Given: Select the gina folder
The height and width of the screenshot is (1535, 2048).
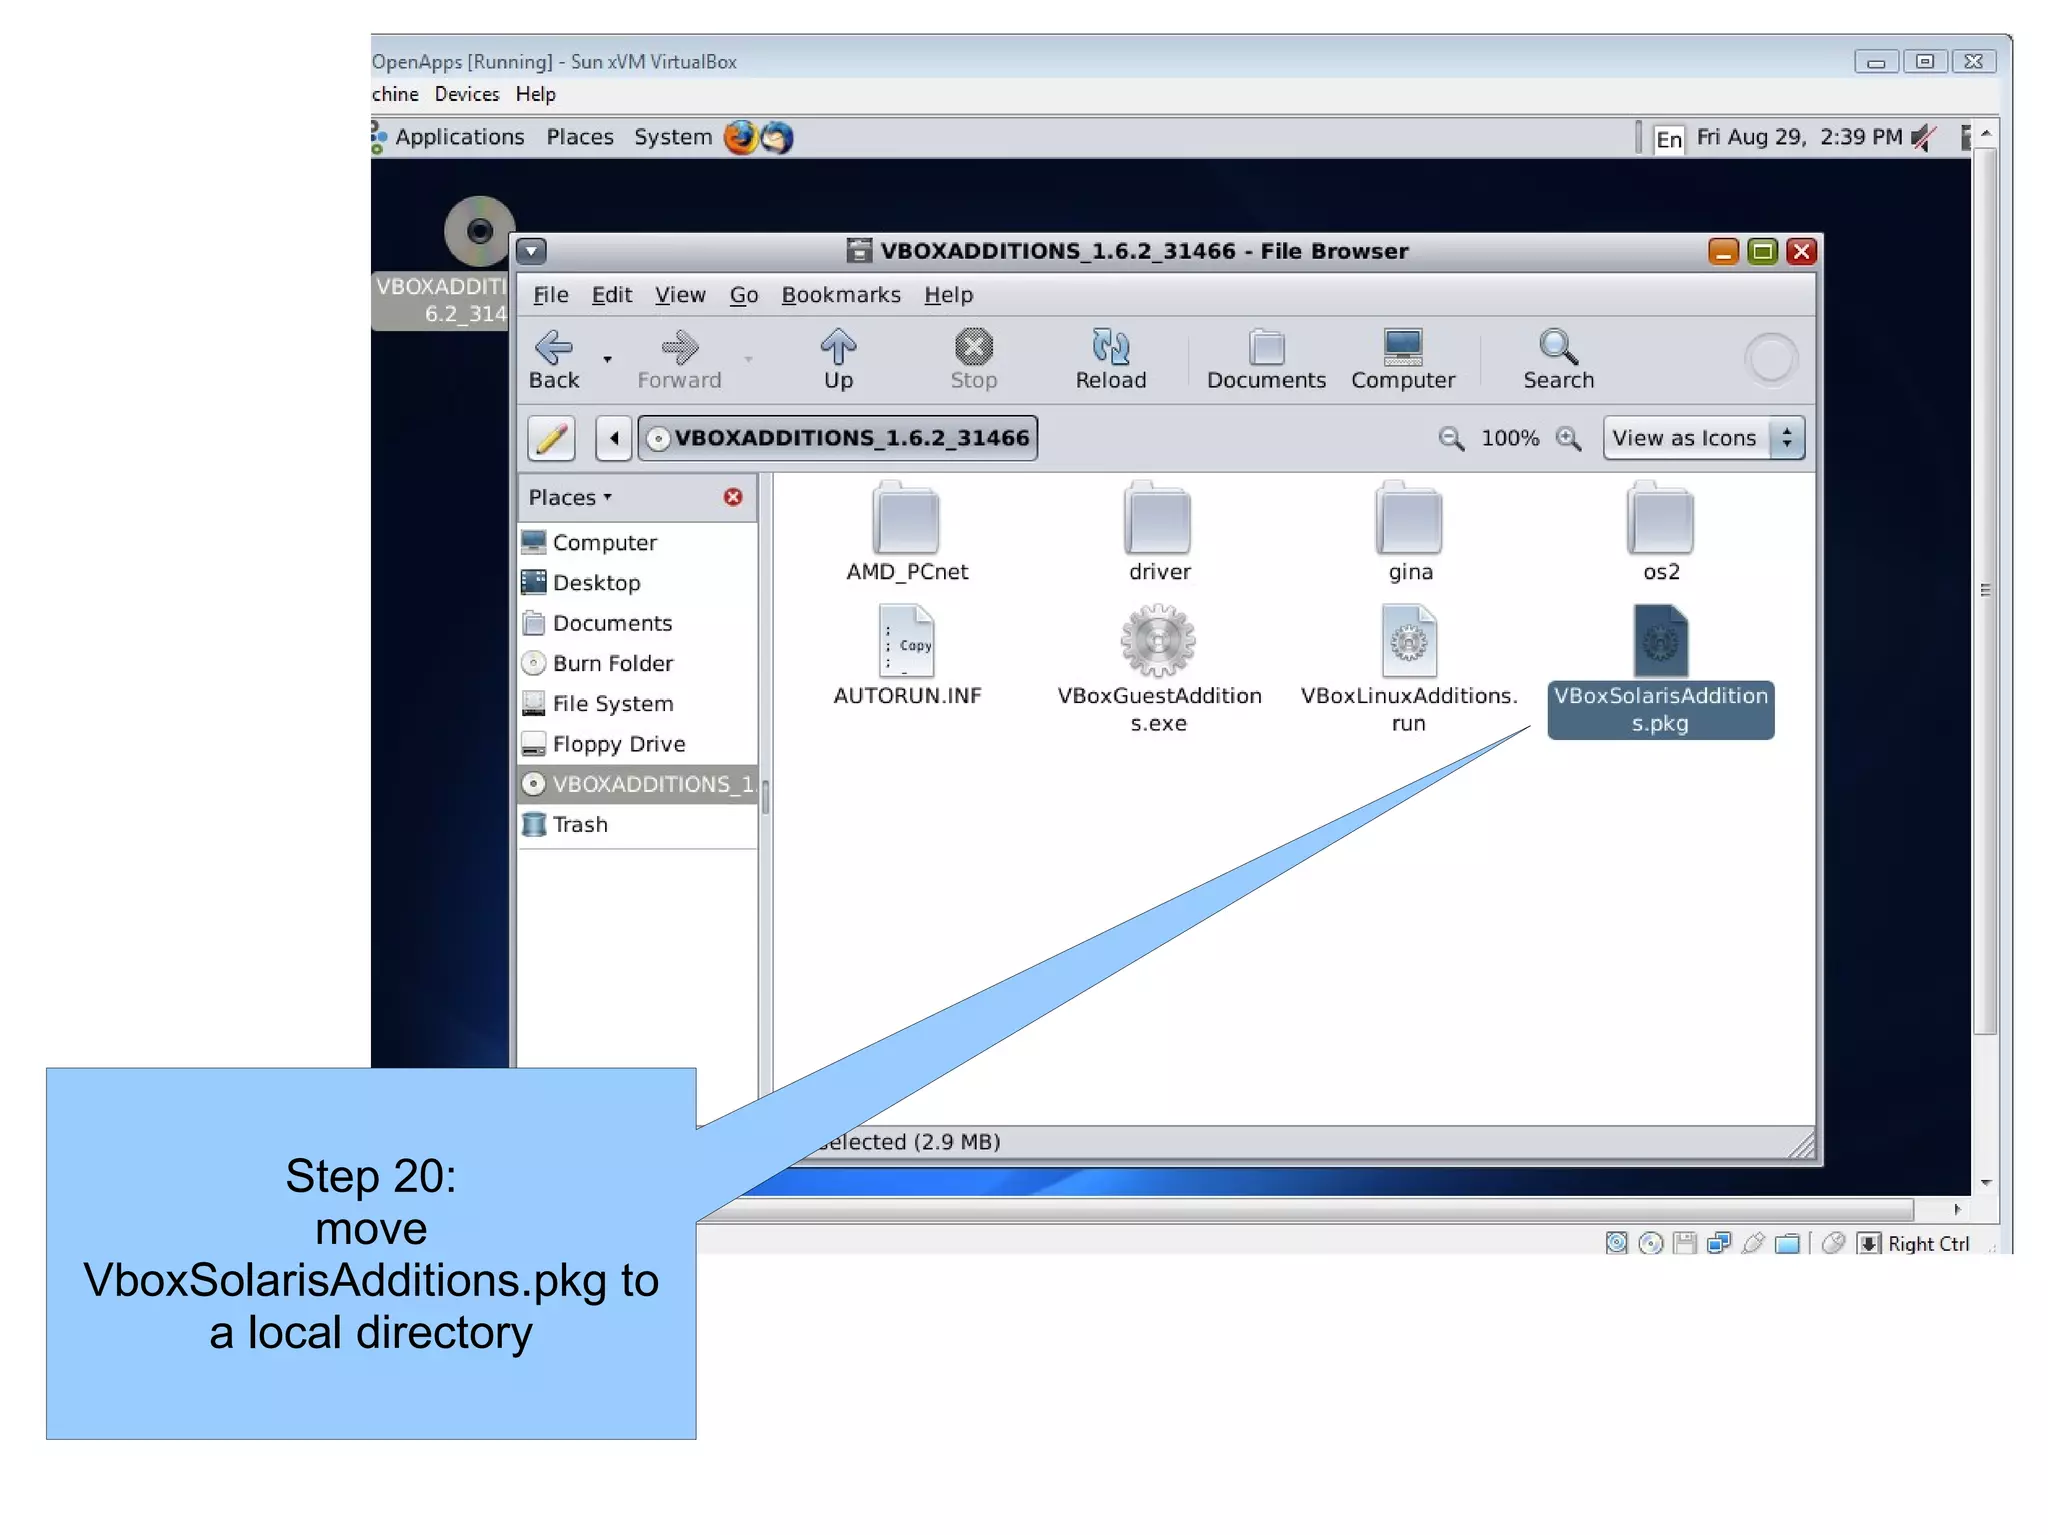Looking at the screenshot, I should pyautogui.click(x=1410, y=532).
